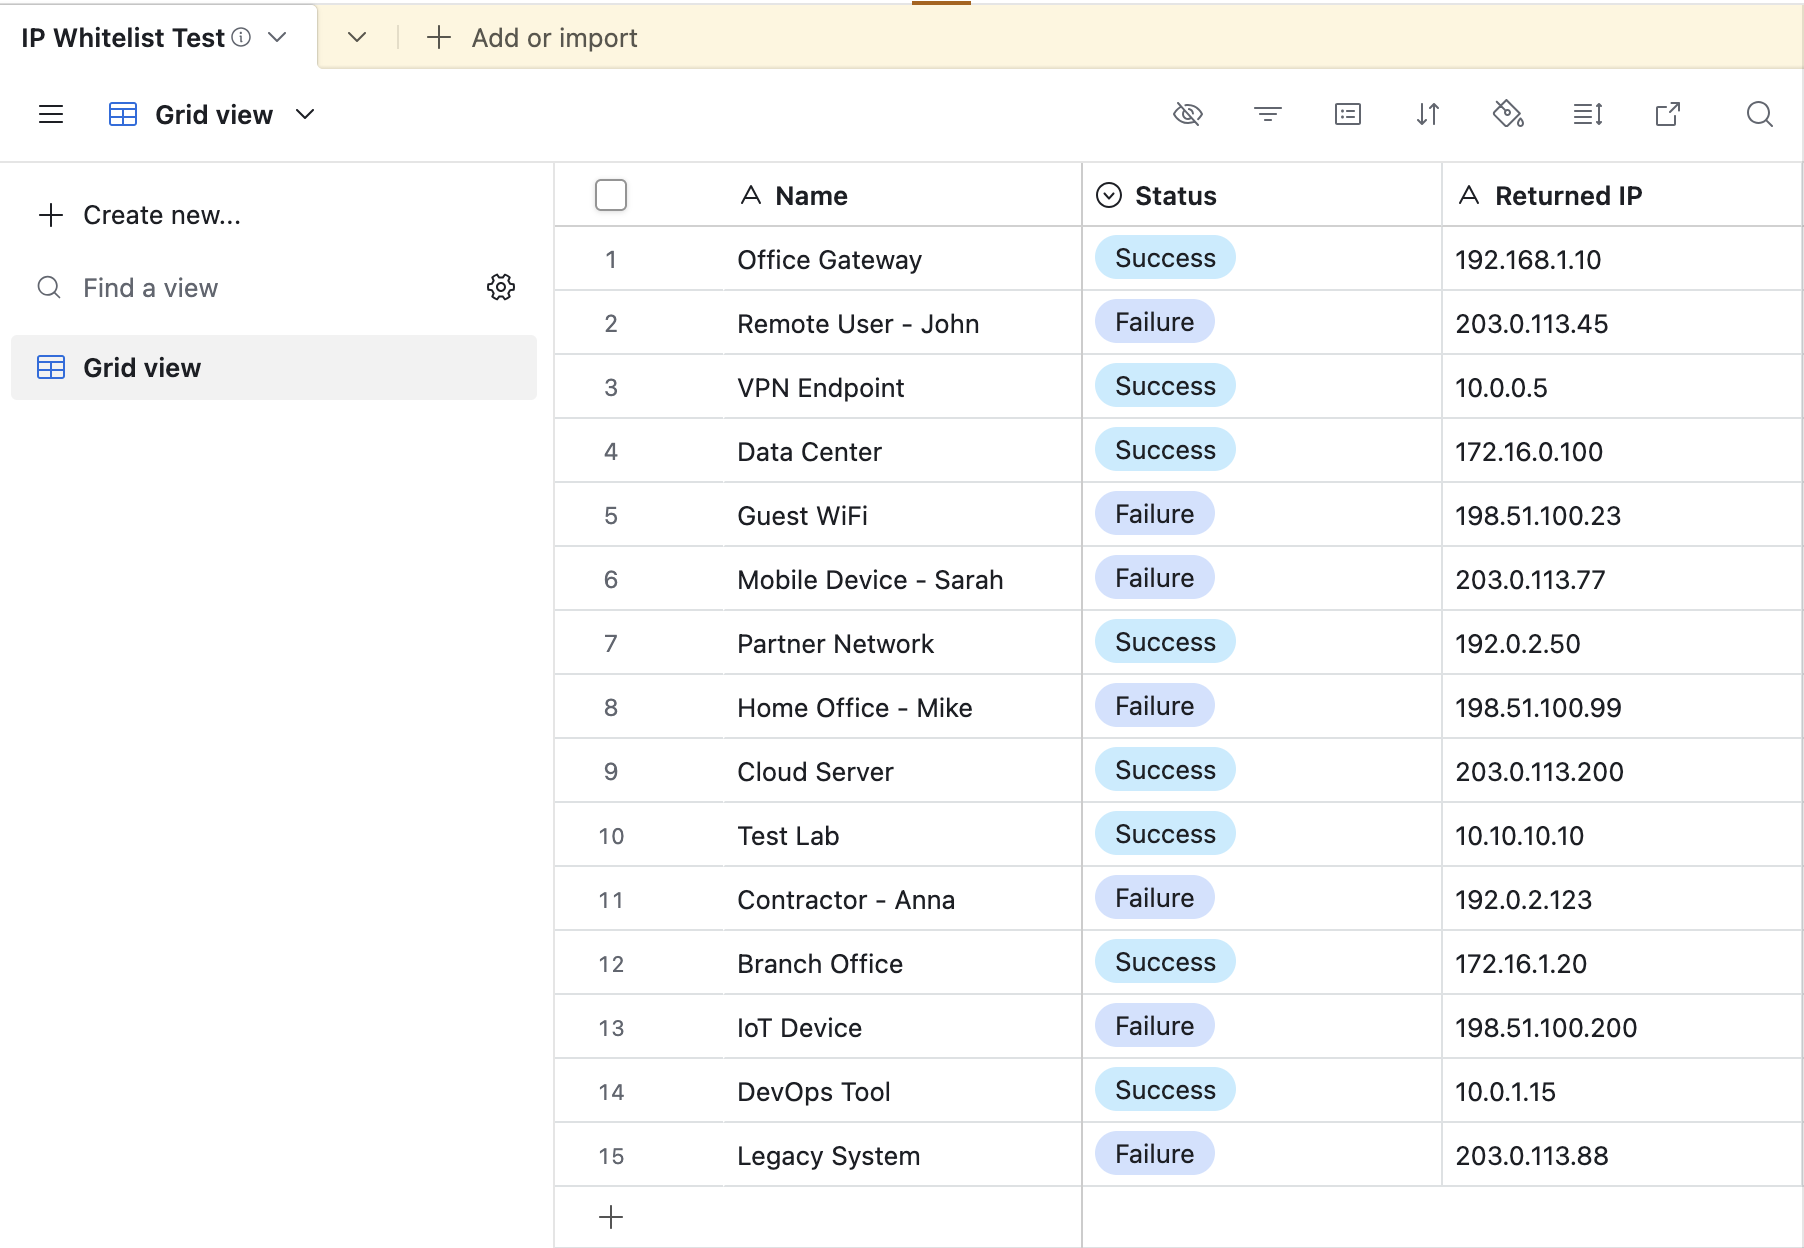Select the IP Whitelist Test tab
This screenshot has height=1248, width=1804.
tap(159, 37)
